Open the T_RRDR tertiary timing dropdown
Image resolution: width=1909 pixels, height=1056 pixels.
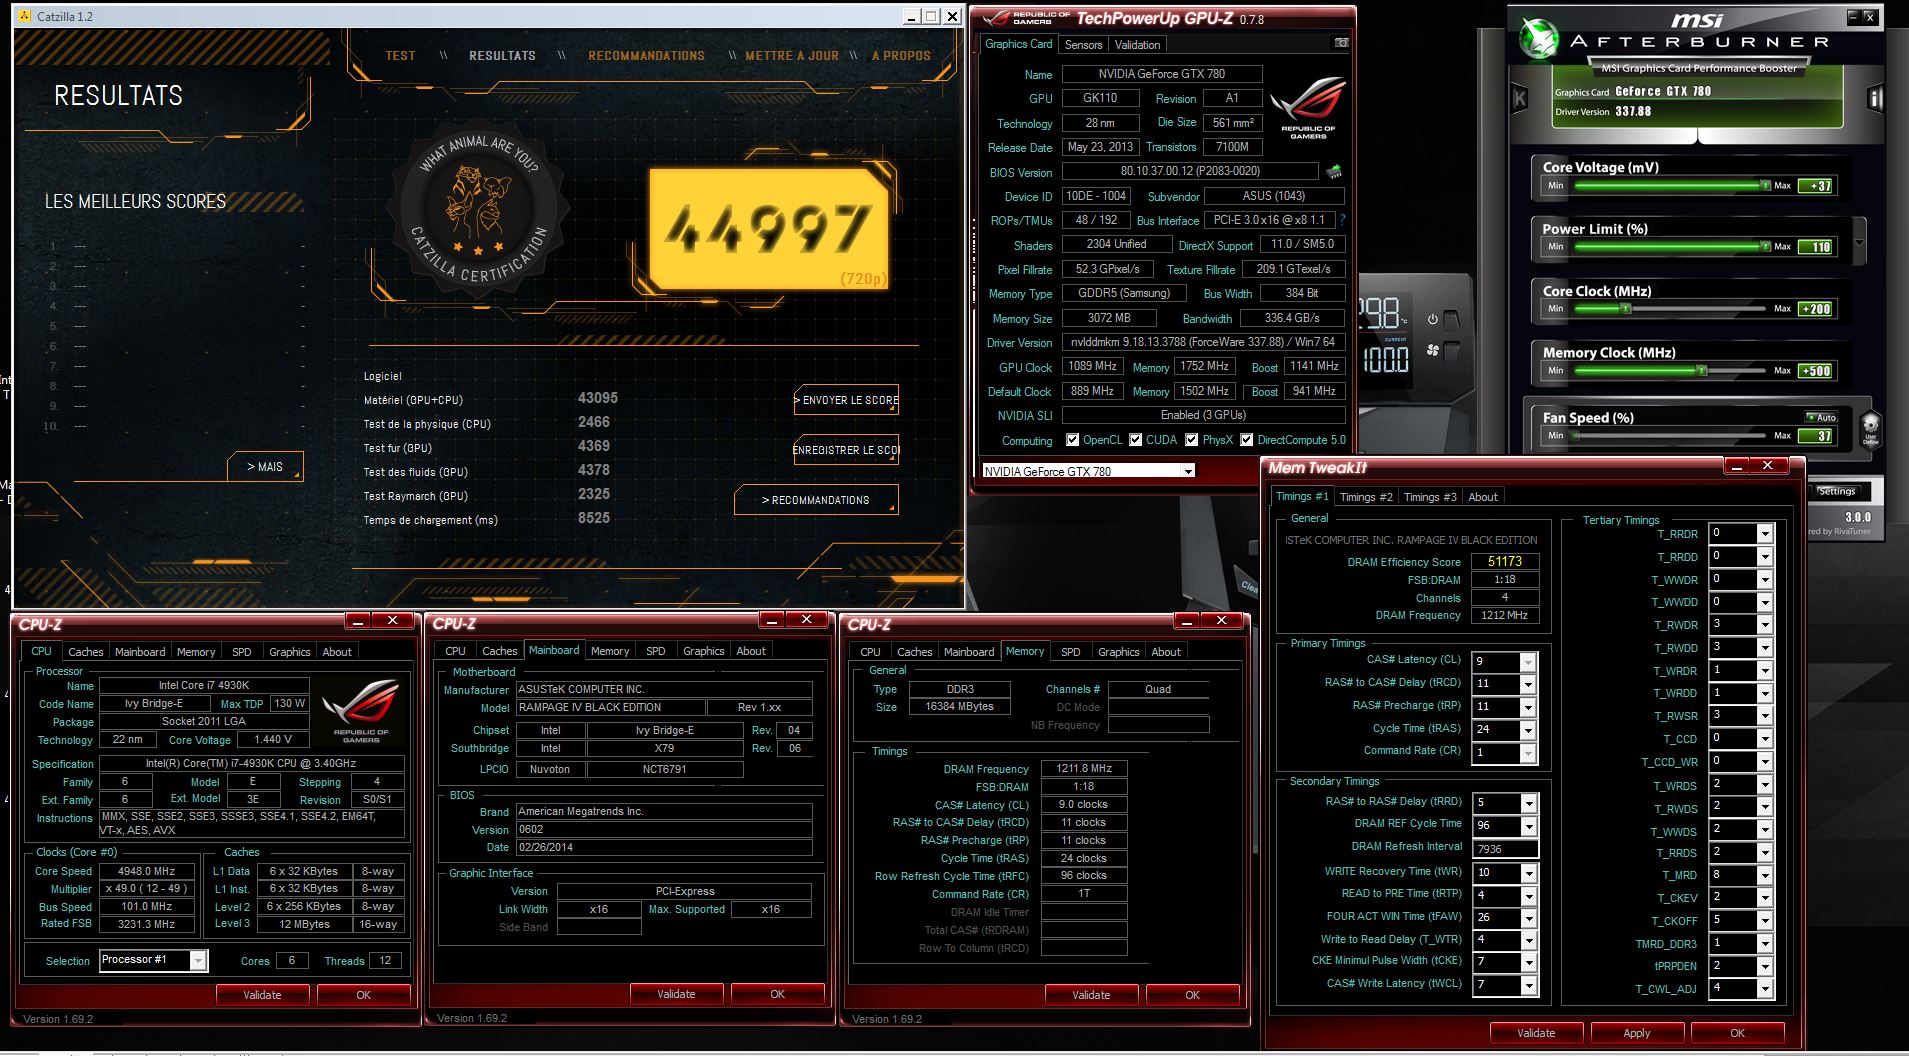pos(1765,534)
